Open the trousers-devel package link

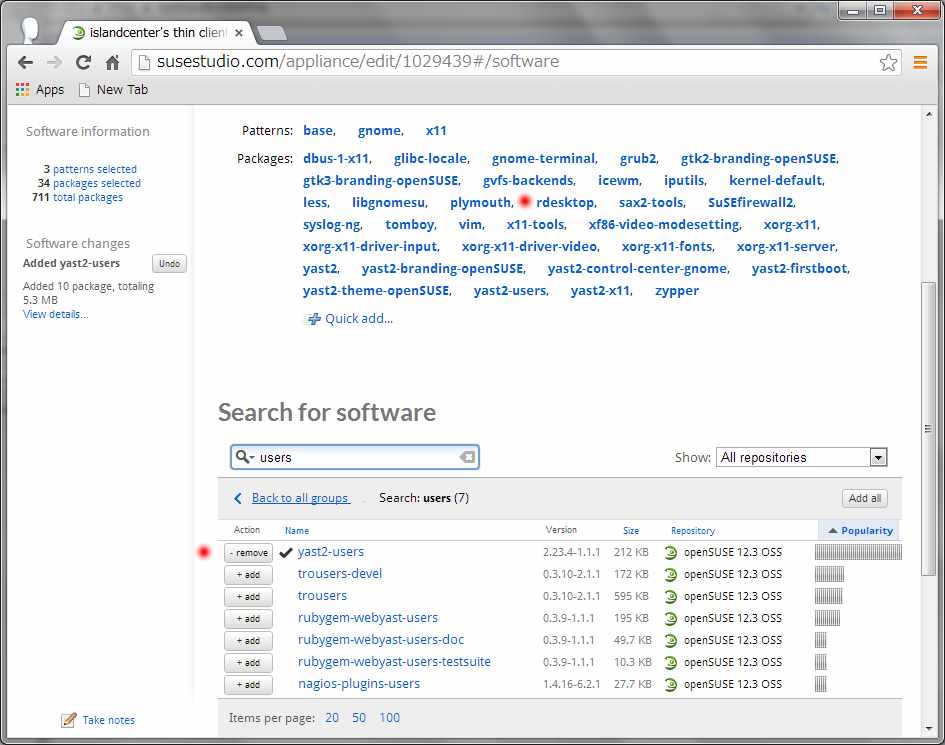[x=340, y=574]
